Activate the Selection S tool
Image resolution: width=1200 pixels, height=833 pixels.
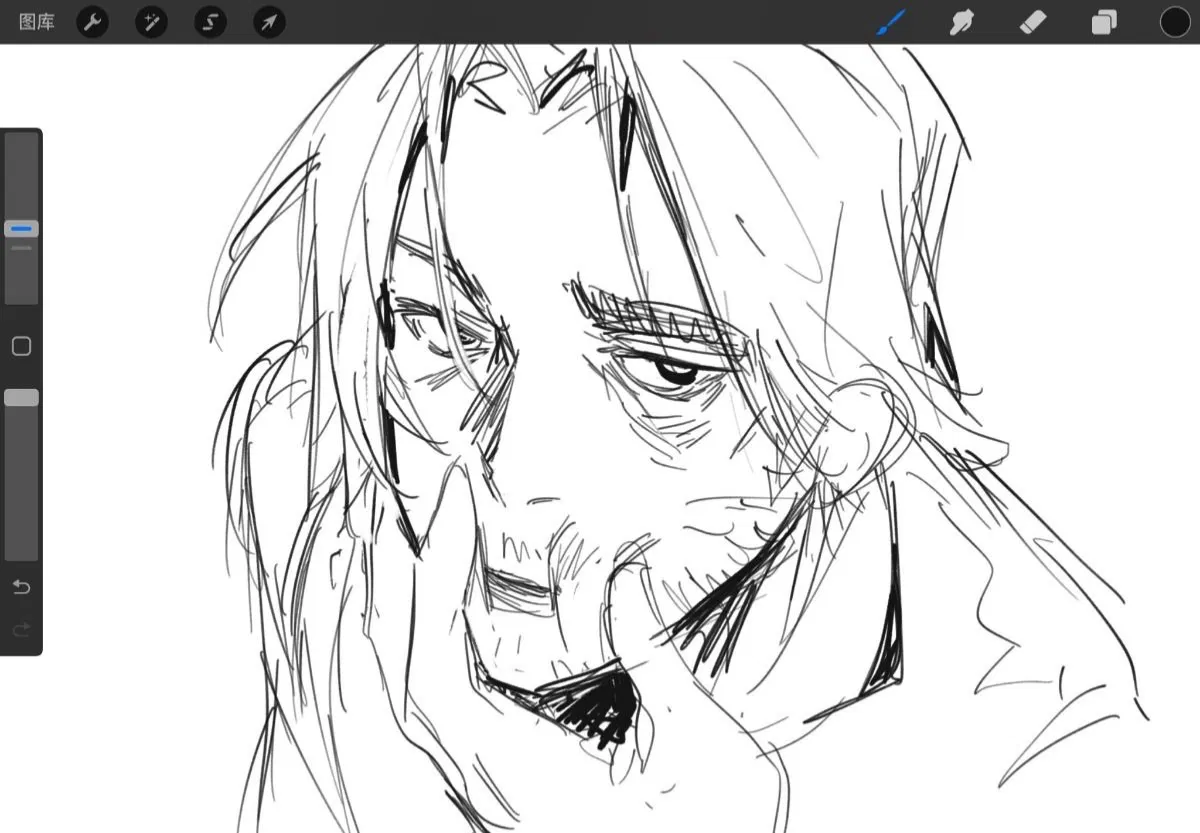pyautogui.click(x=210, y=22)
